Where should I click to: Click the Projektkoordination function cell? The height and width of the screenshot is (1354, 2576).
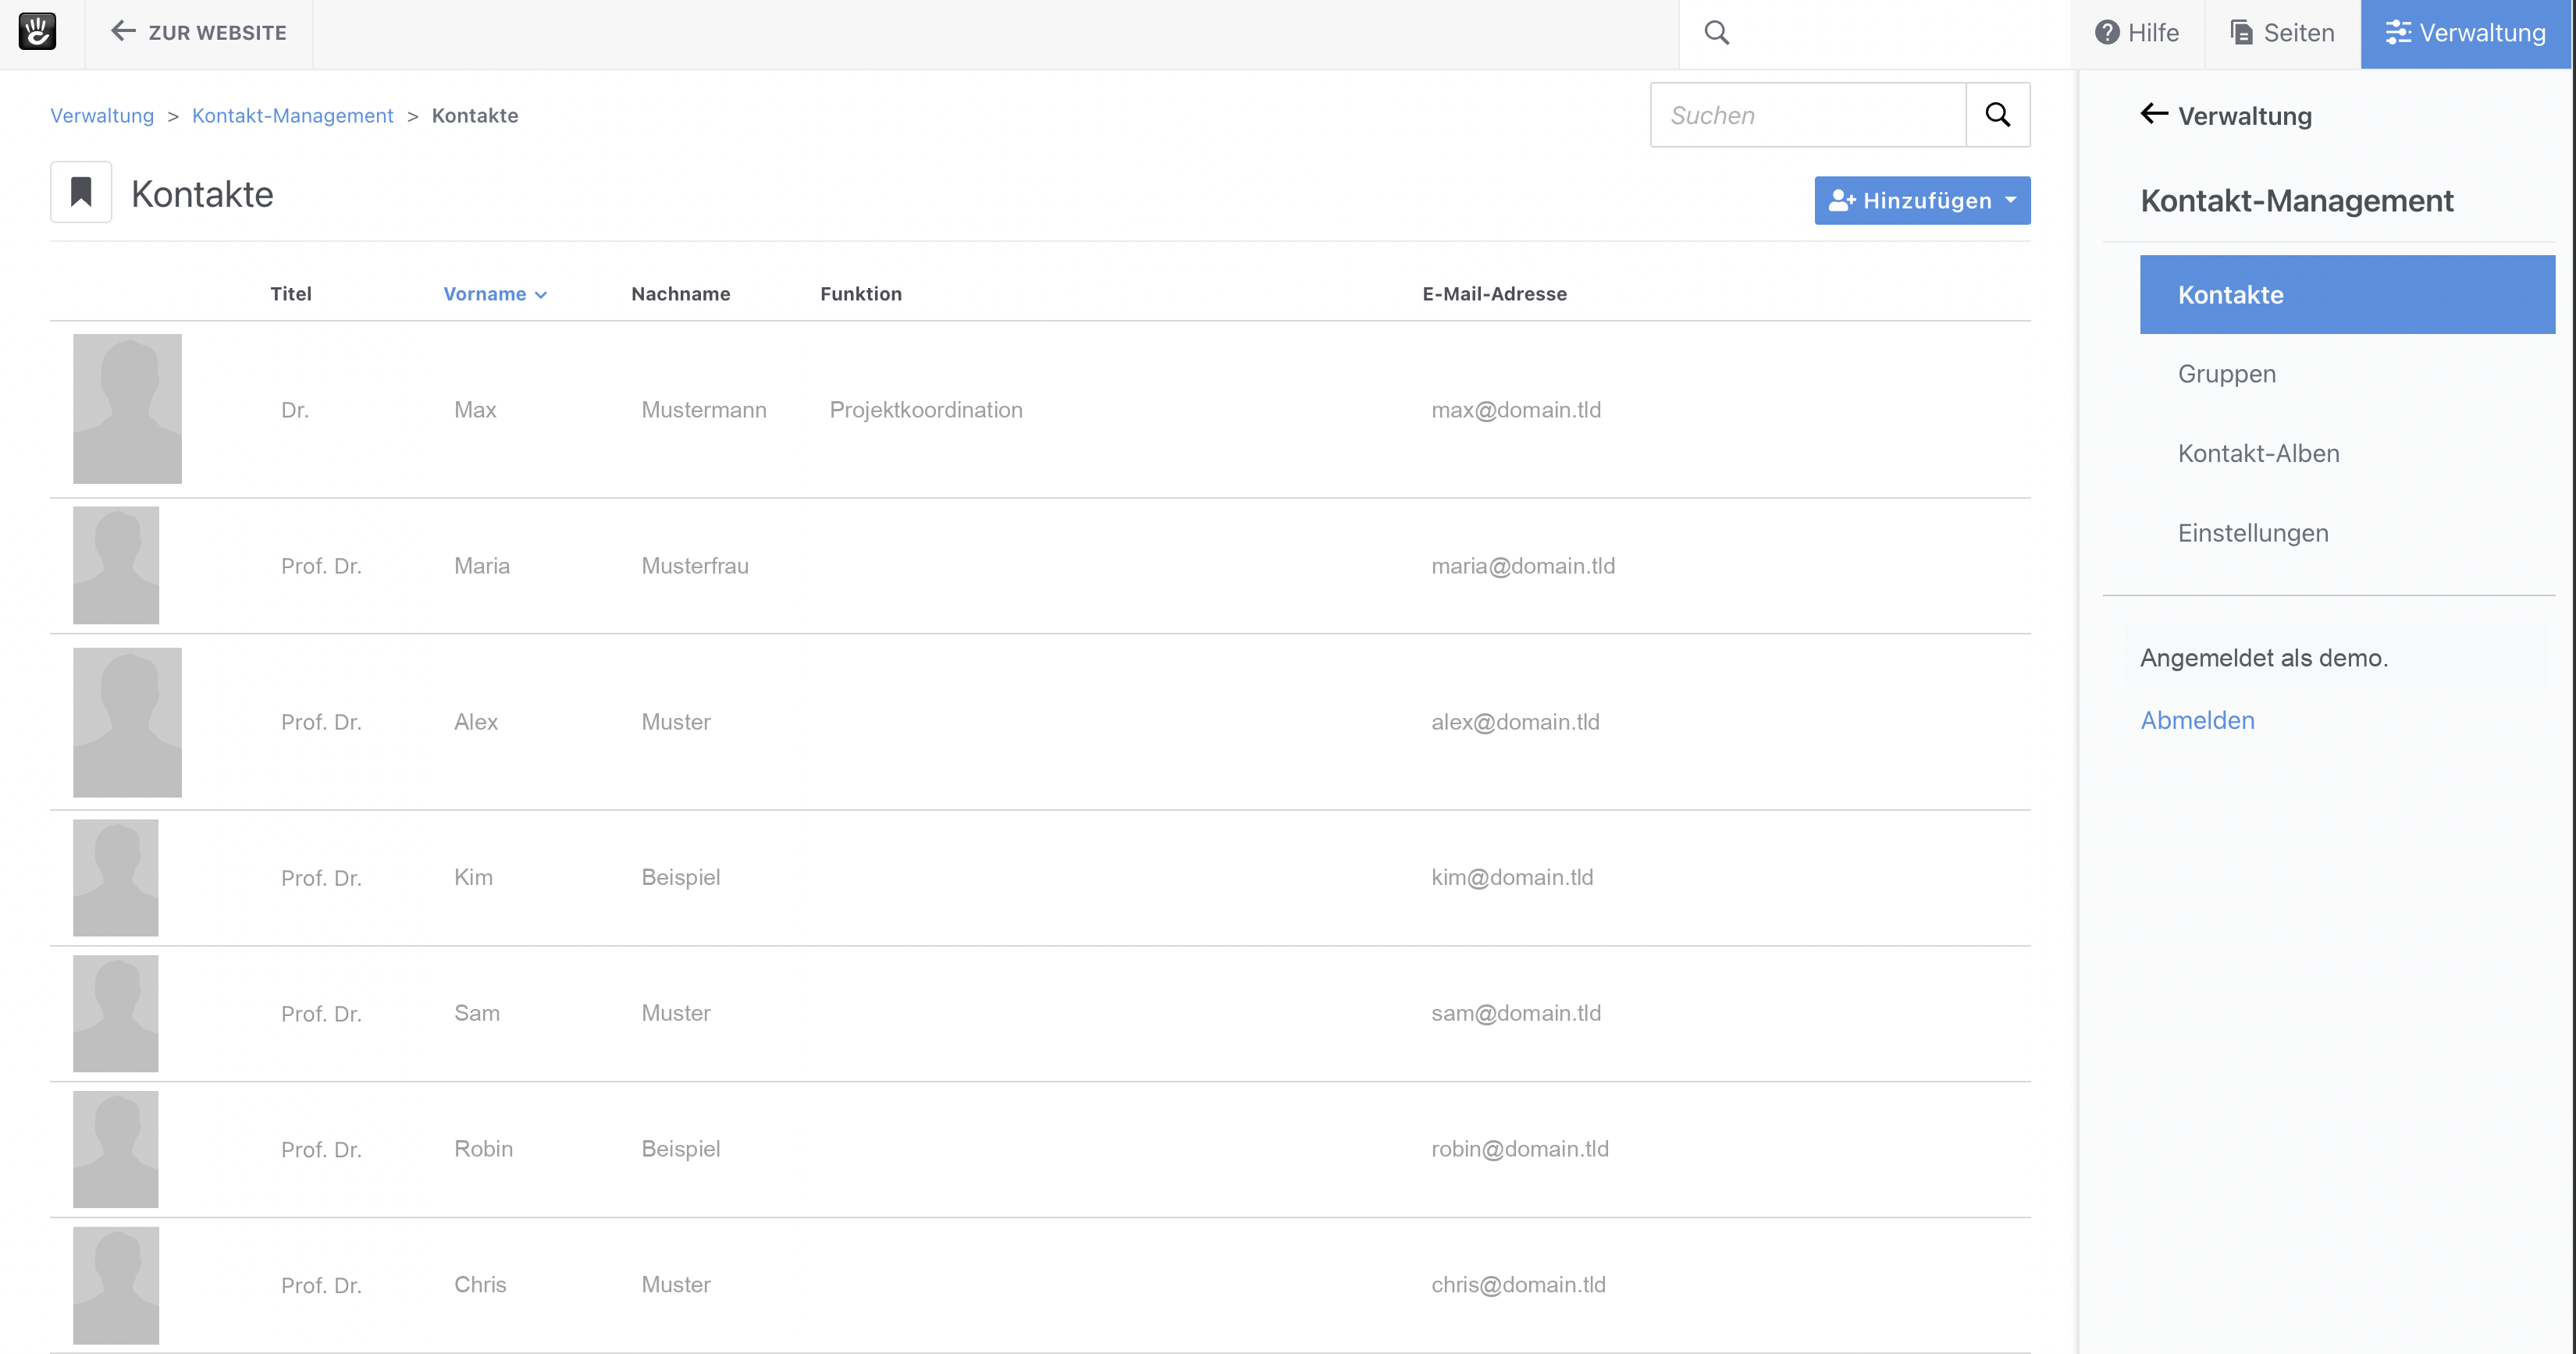(926, 410)
